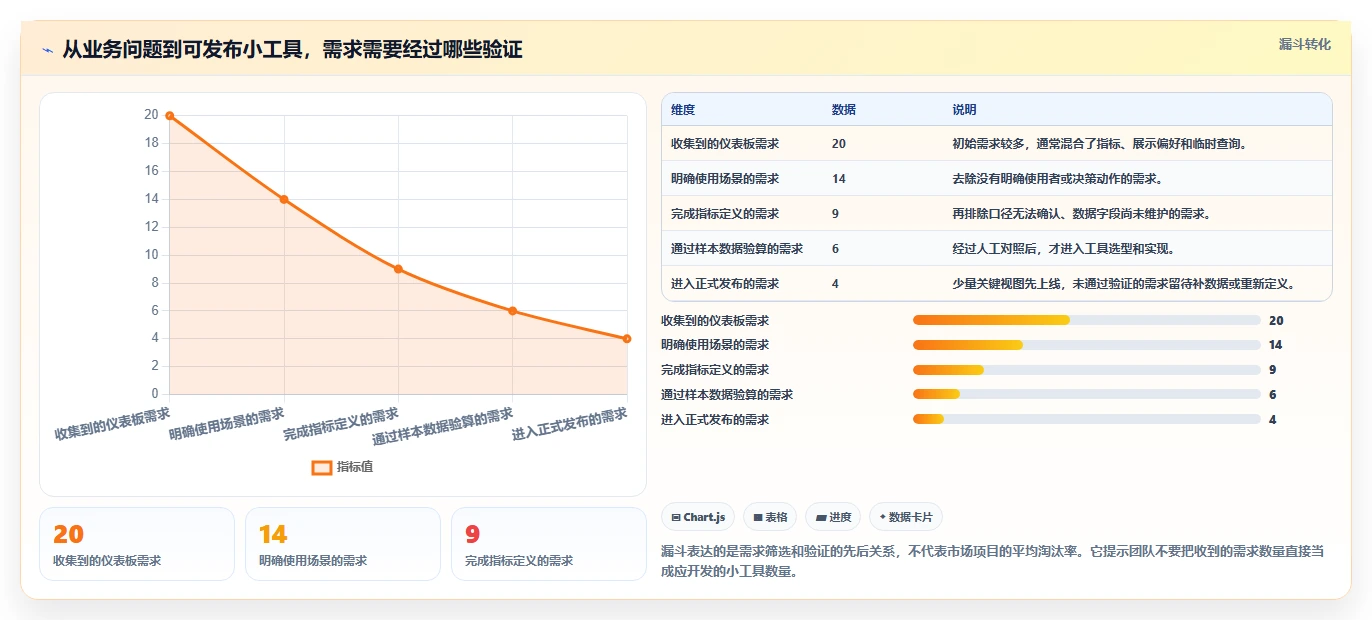Click table row 完成指标定义的需求
Image resolution: width=1372 pixels, height=620 pixels.
click(x=997, y=214)
